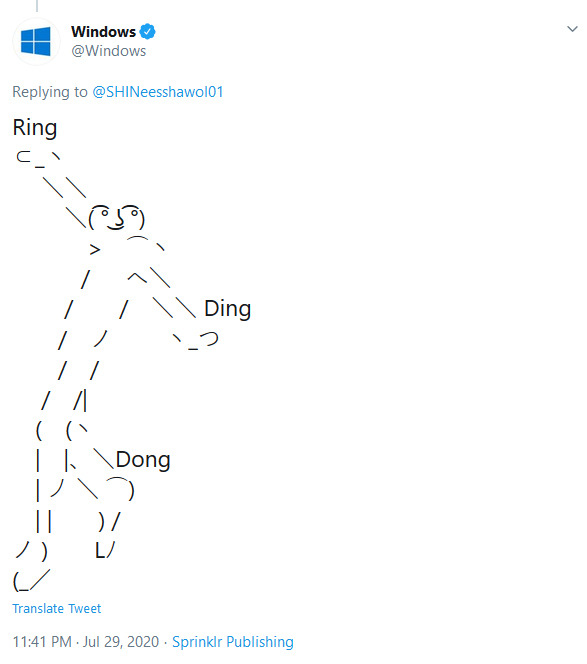Click the Translate Tweet link
Screen dimensions: 587x664
[x=57, y=609]
